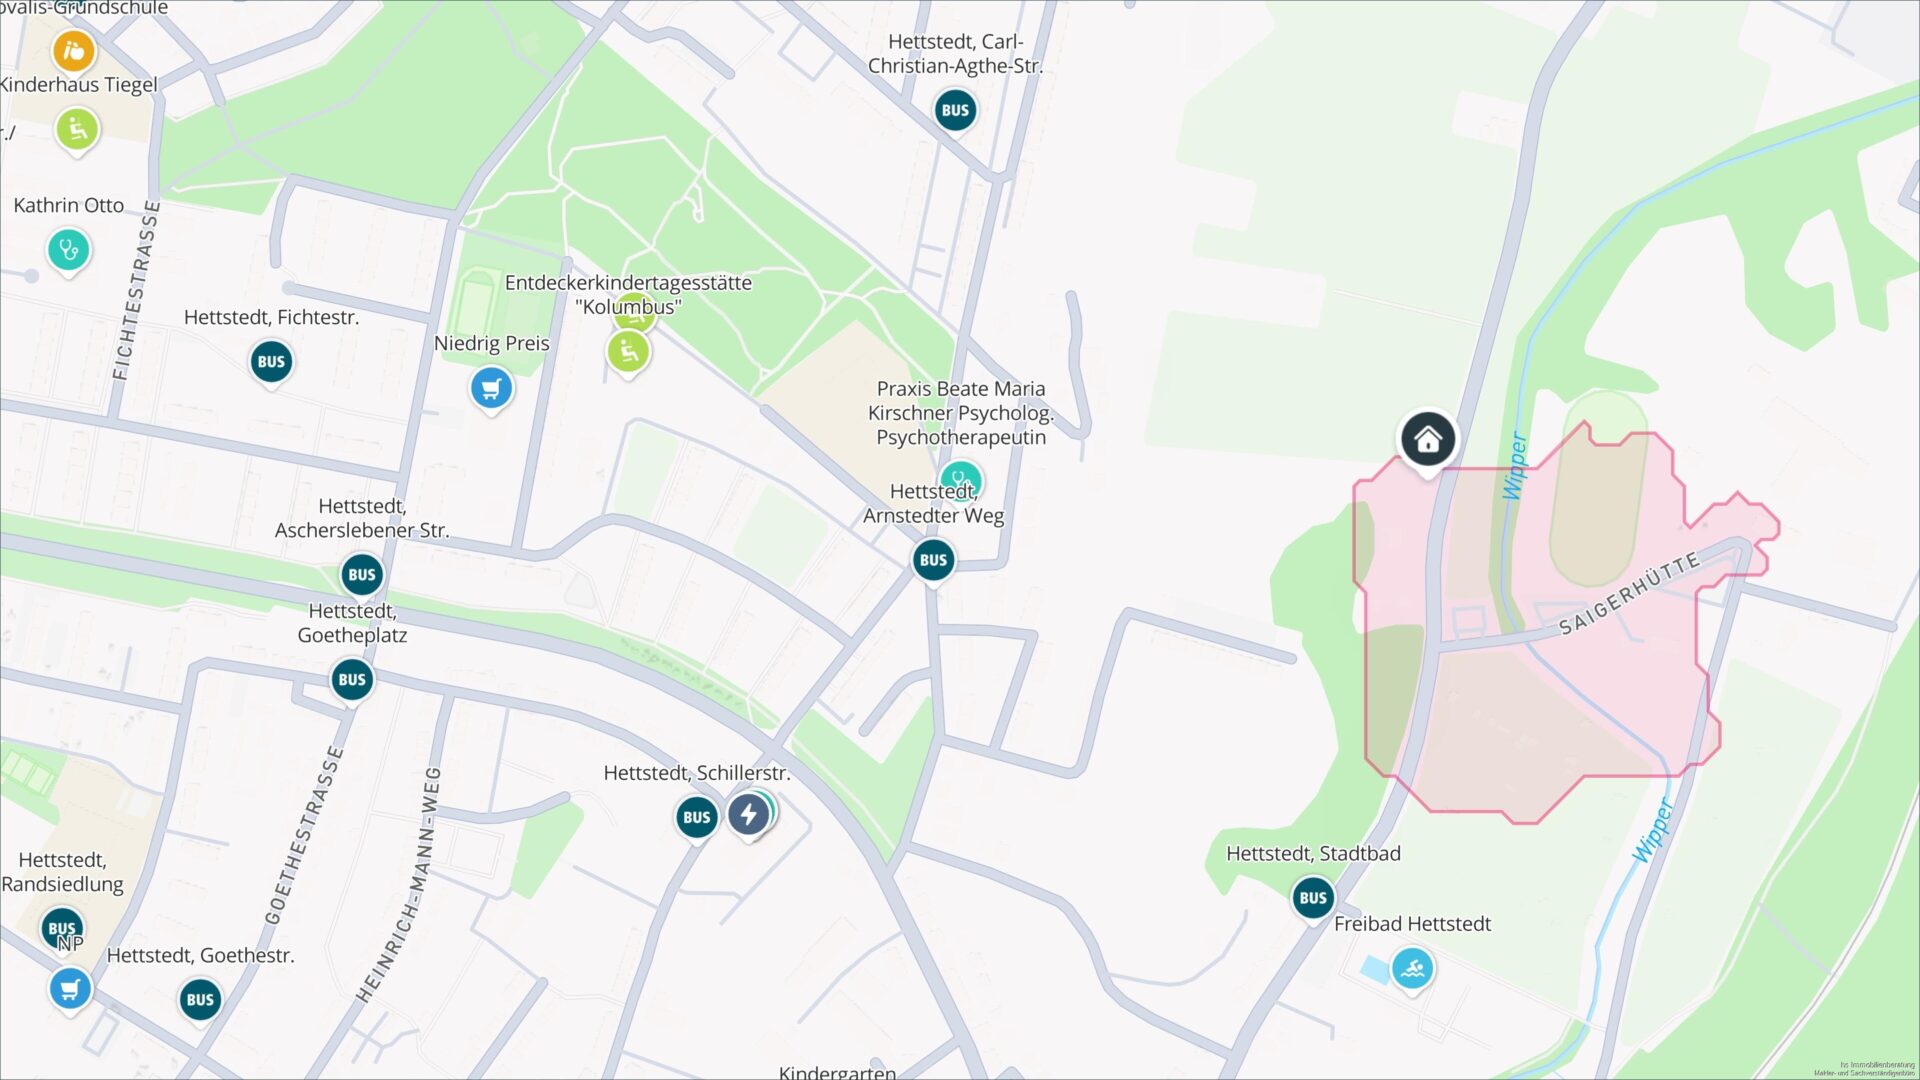Select the charging station lightning bolt marker
1920x1080 pixels.
(749, 815)
